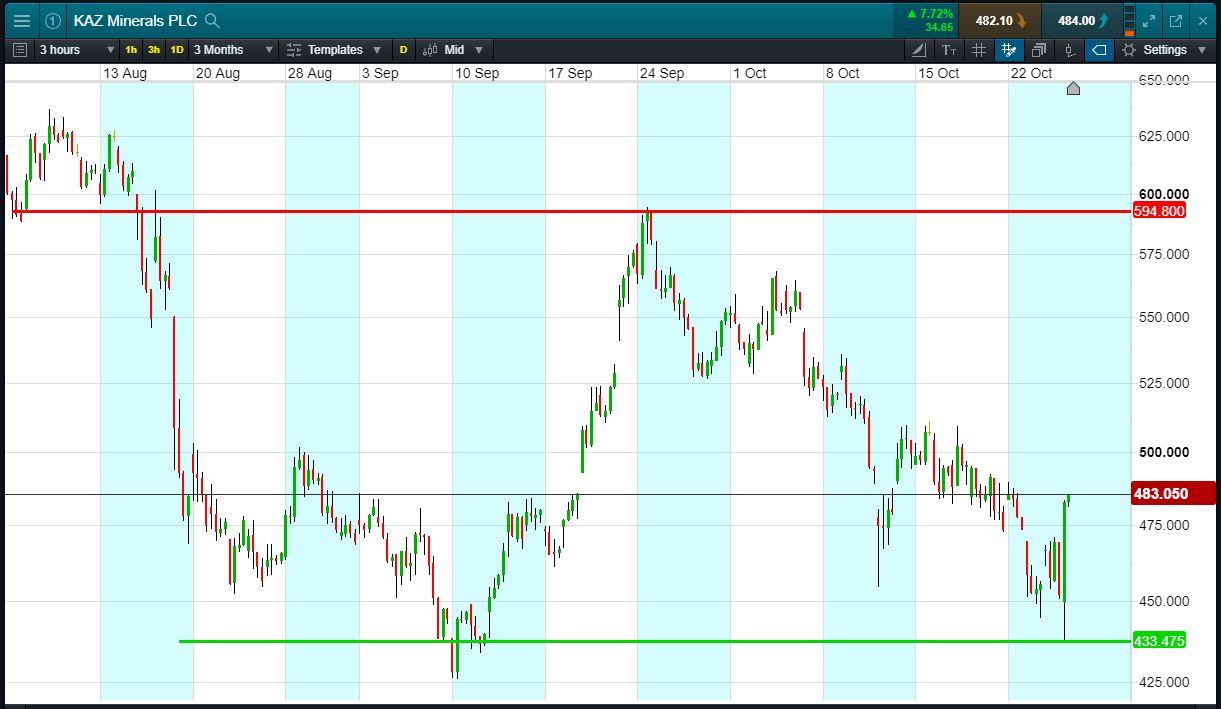Open the chart list panel icon

(x=20, y=49)
